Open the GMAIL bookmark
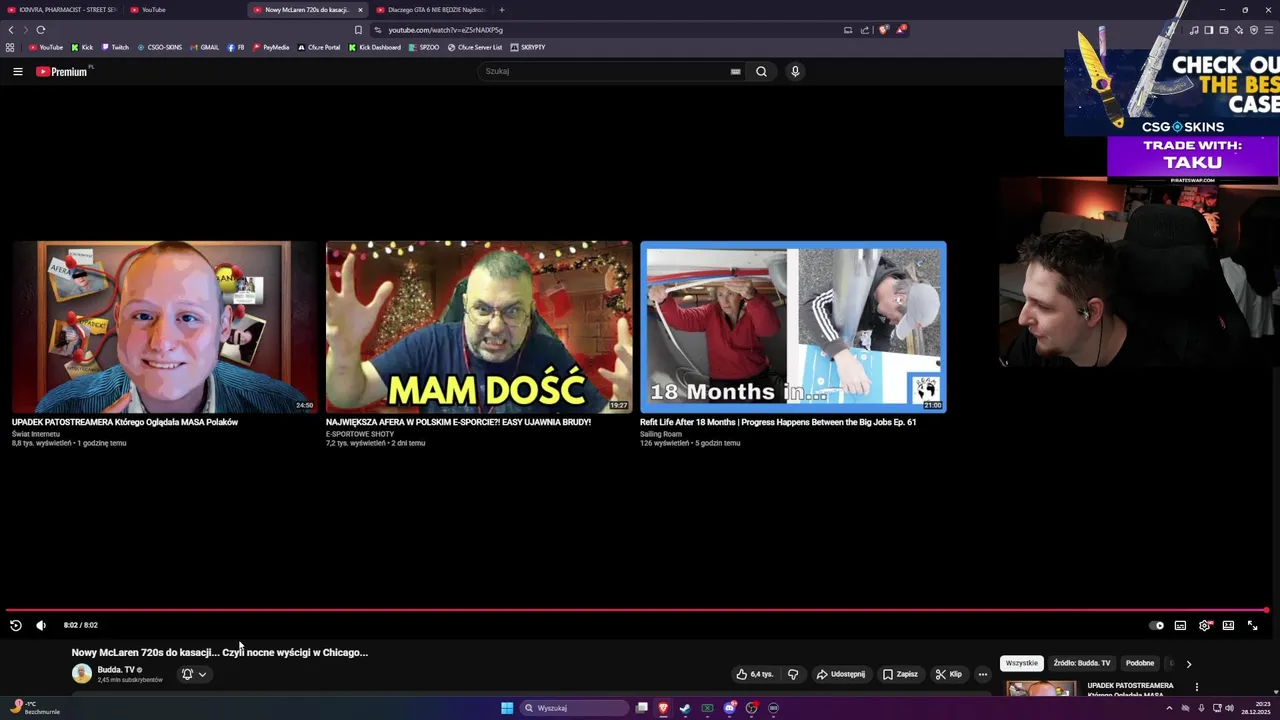 click(204, 47)
